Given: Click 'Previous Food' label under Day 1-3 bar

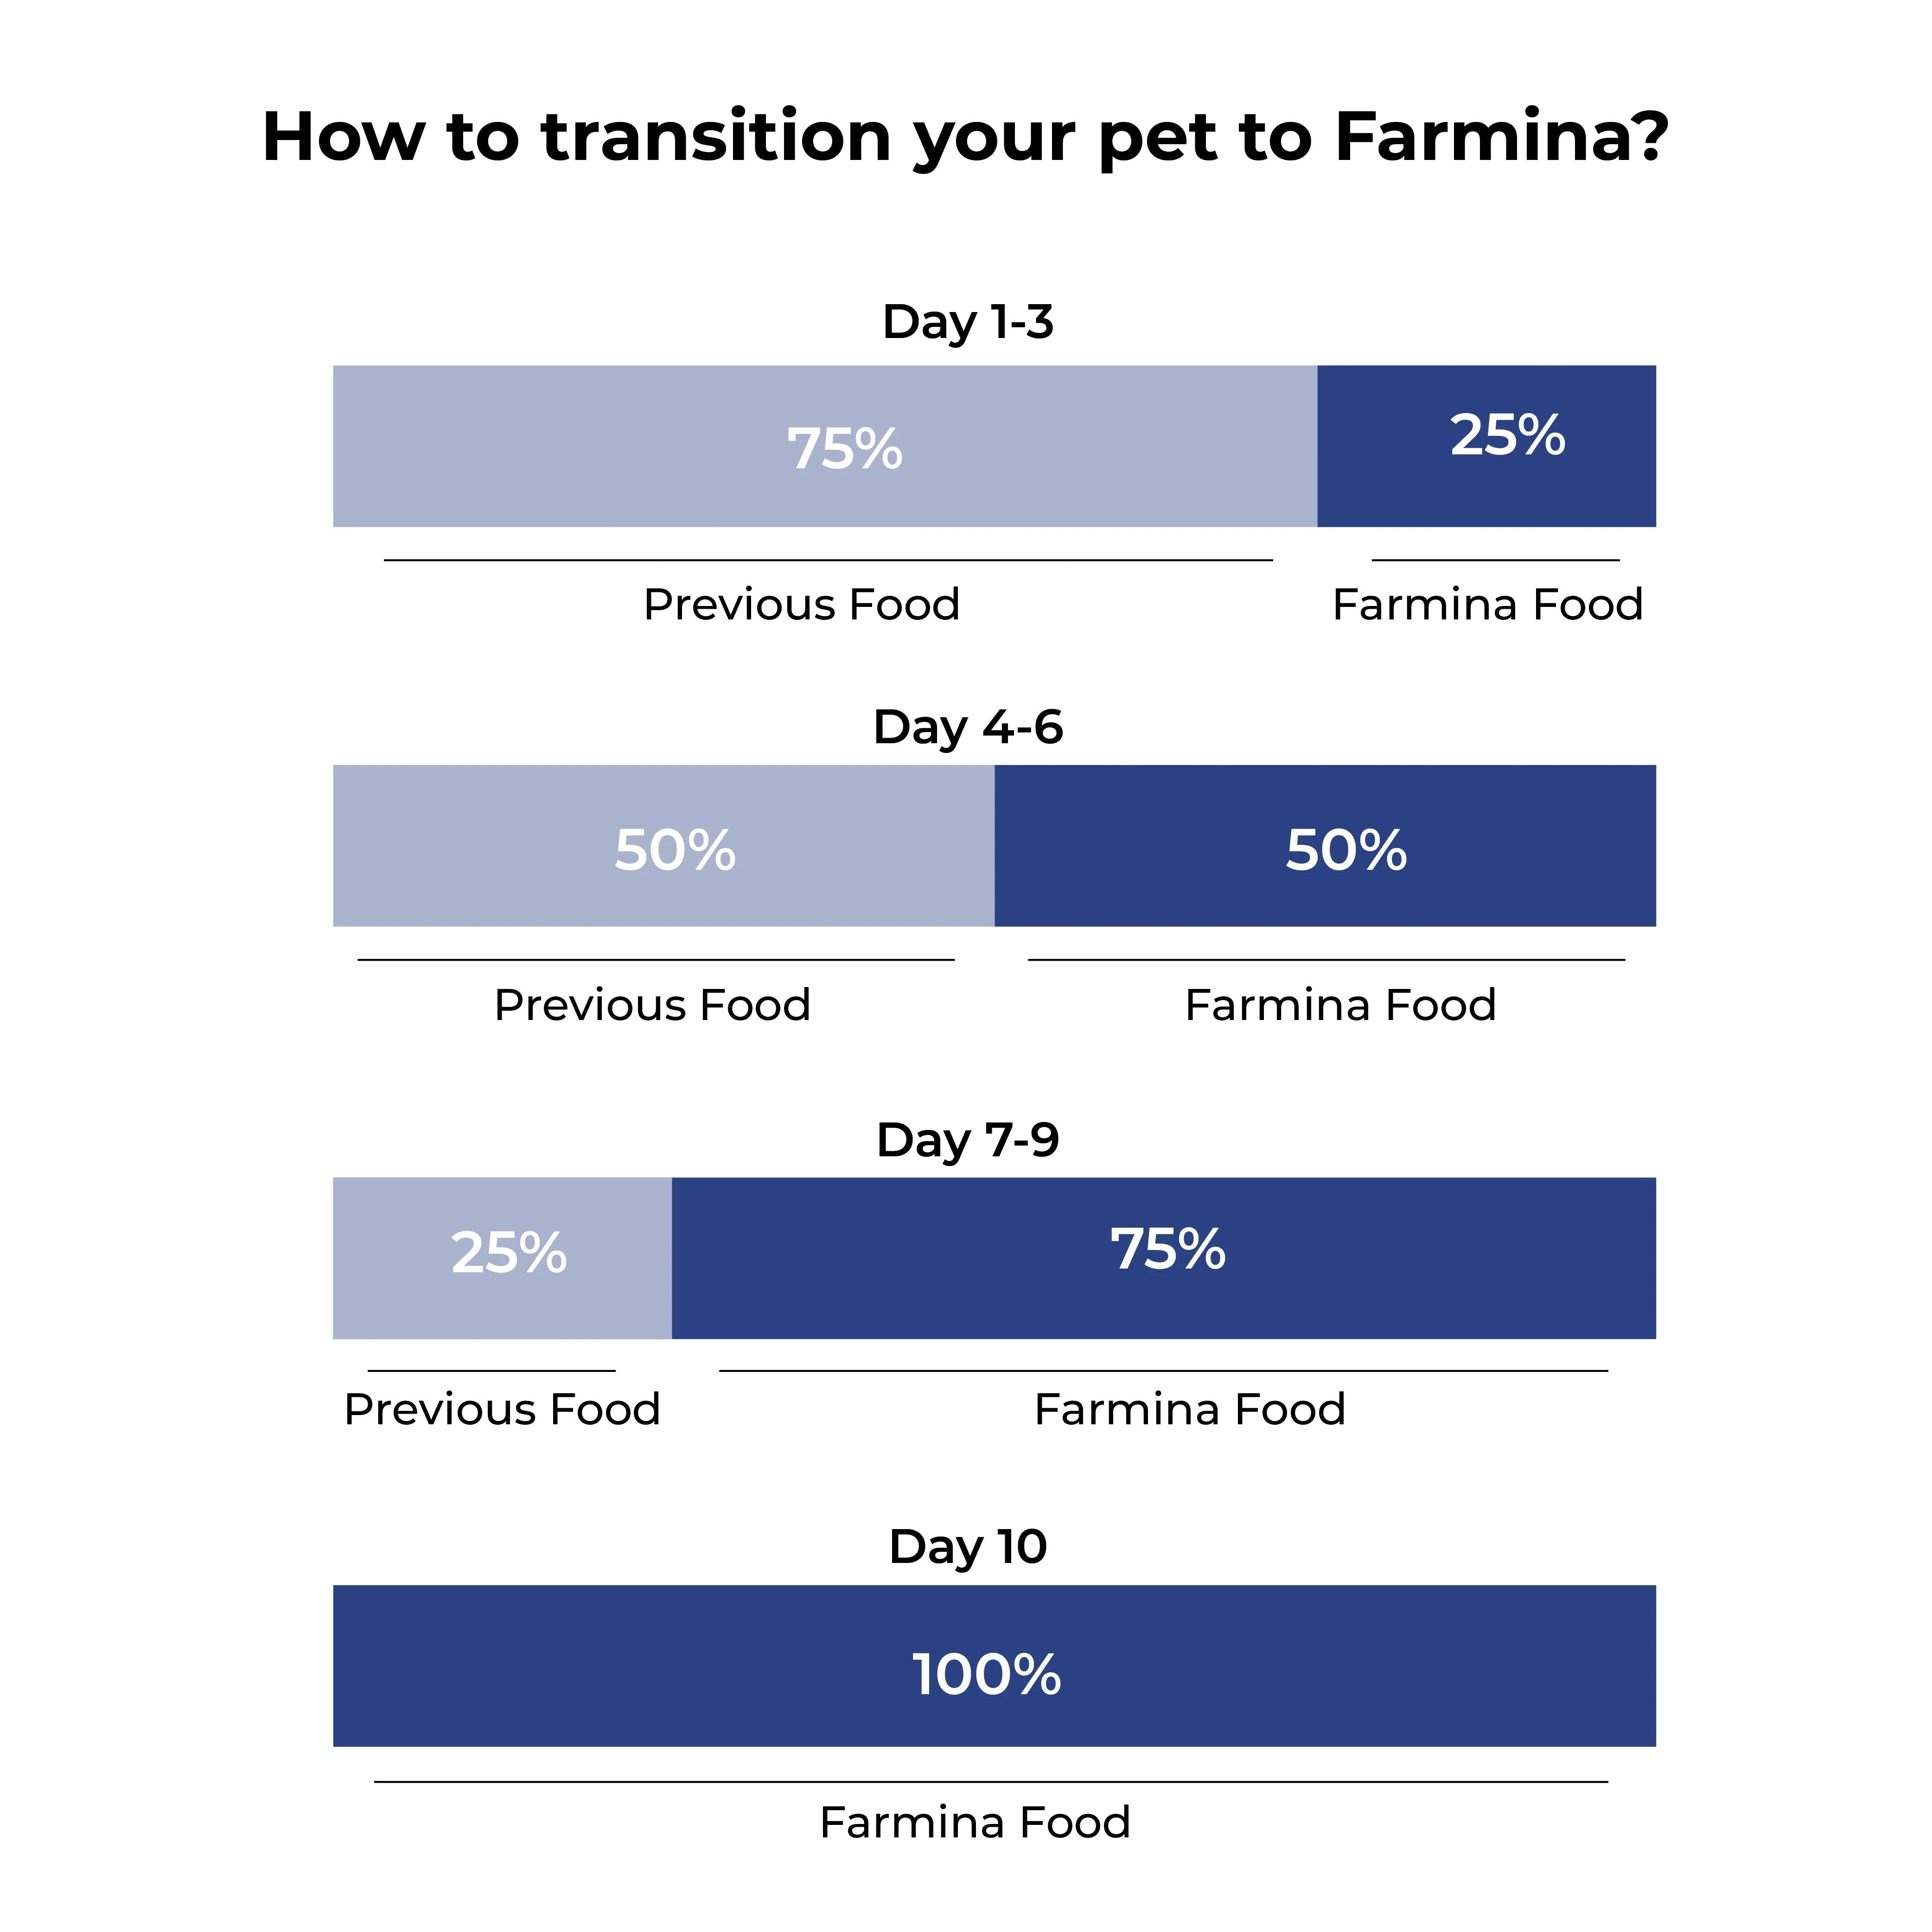Looking at the screenshot, I should [x=801, y=605].
